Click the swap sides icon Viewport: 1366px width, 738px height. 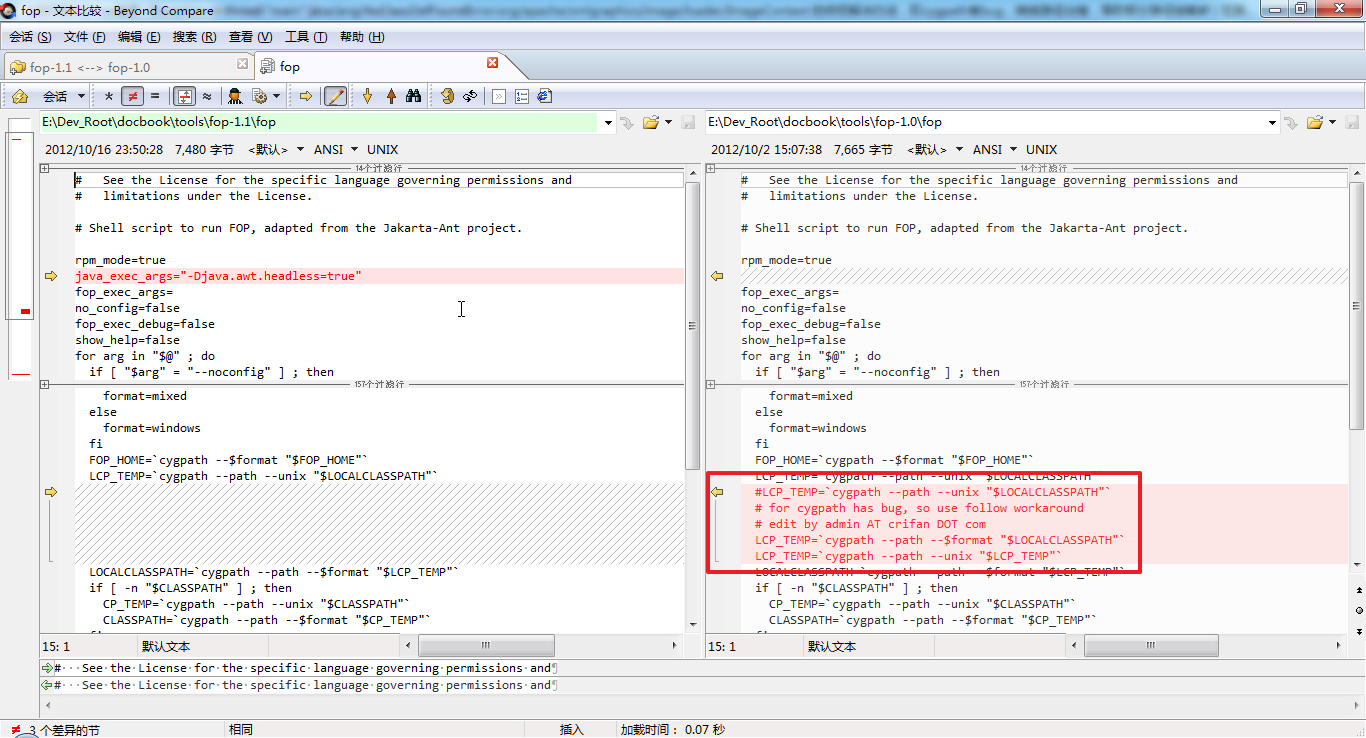(447, 97)
